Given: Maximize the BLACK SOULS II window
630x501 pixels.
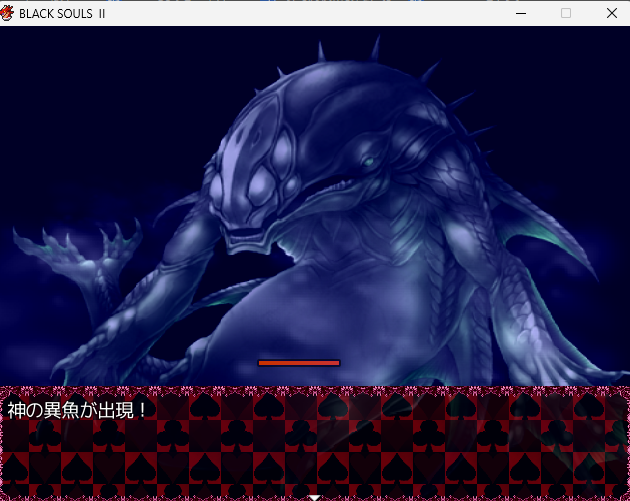Looking at the screenshot, I should pyautogui.click(x=566, y=13).
